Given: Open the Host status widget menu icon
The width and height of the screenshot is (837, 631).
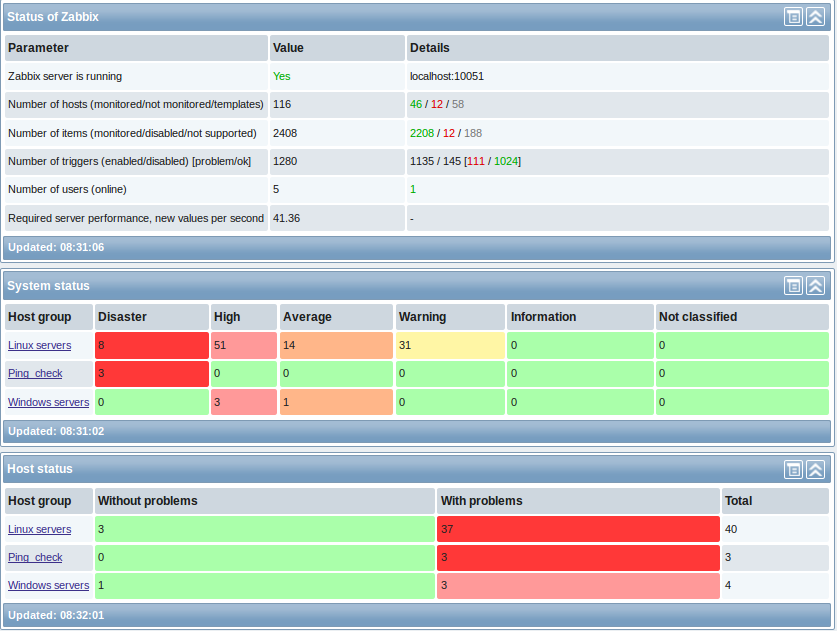Looking at the screenshot, I should pos(793,469).
